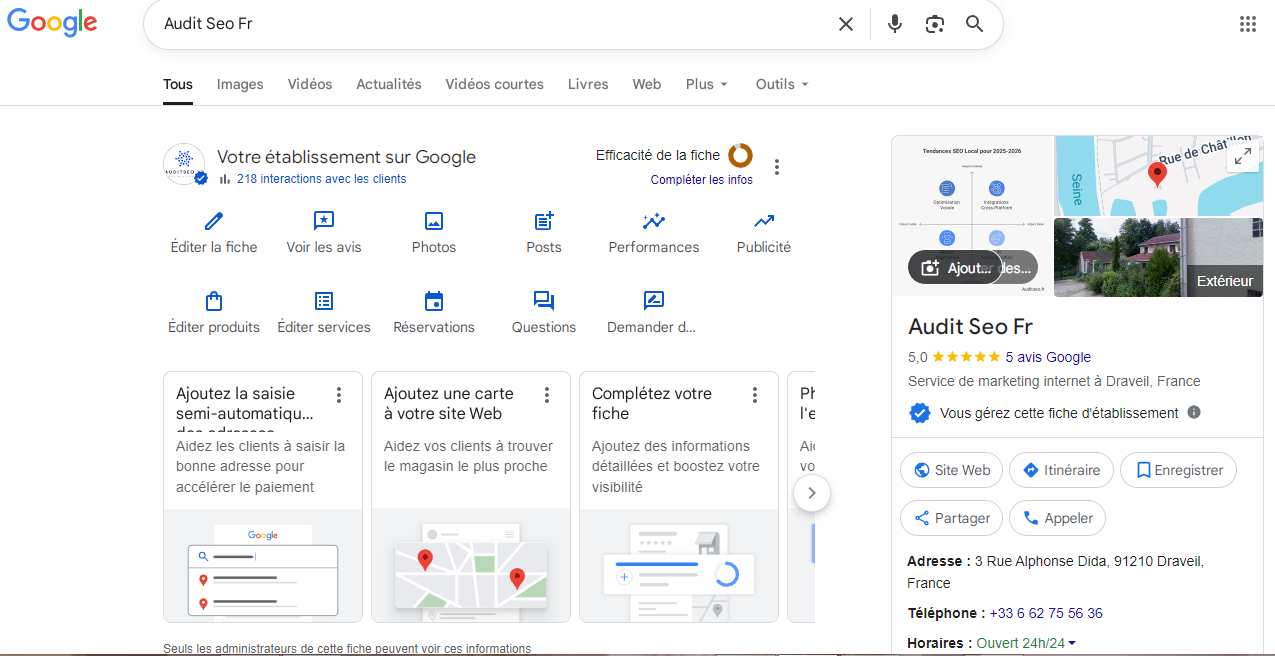Open the 5 avis Google link
Viewport: 1275px width, 656px height.
coord(1048,357)
